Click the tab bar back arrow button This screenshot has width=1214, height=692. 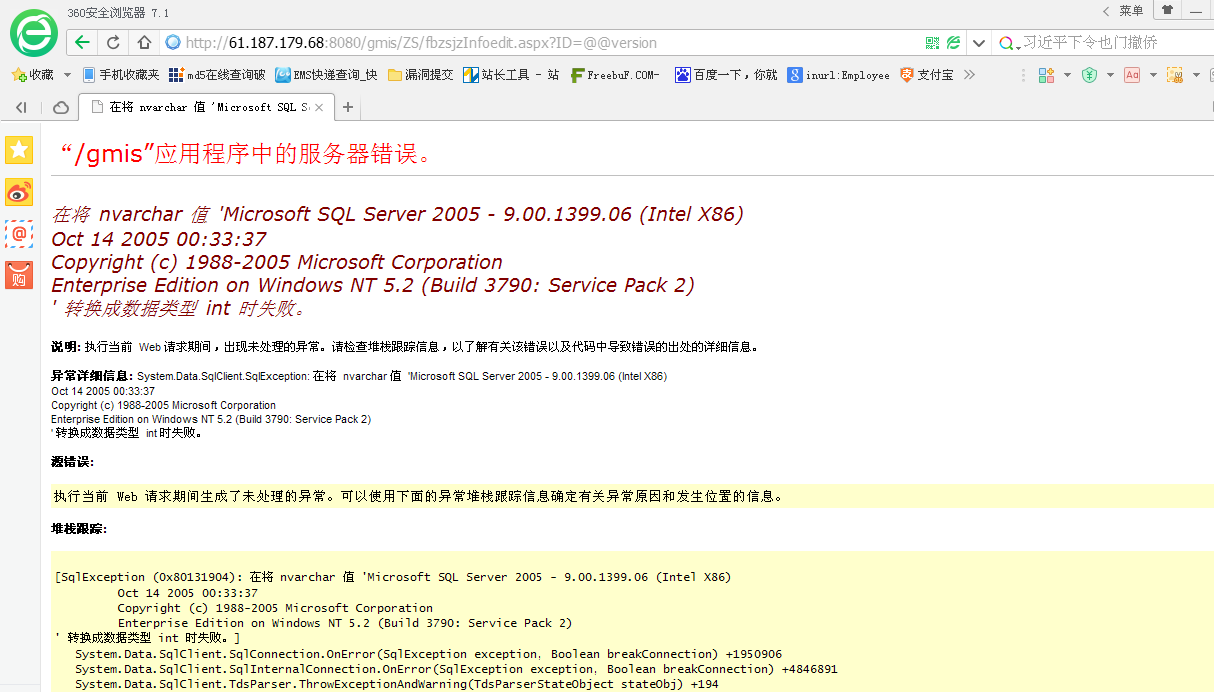[21, 107]
